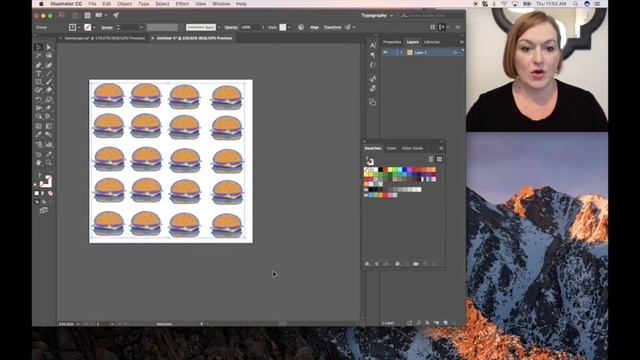640x360 pixels.
Task: Open the Effect menu
Action: click(182, 4)
